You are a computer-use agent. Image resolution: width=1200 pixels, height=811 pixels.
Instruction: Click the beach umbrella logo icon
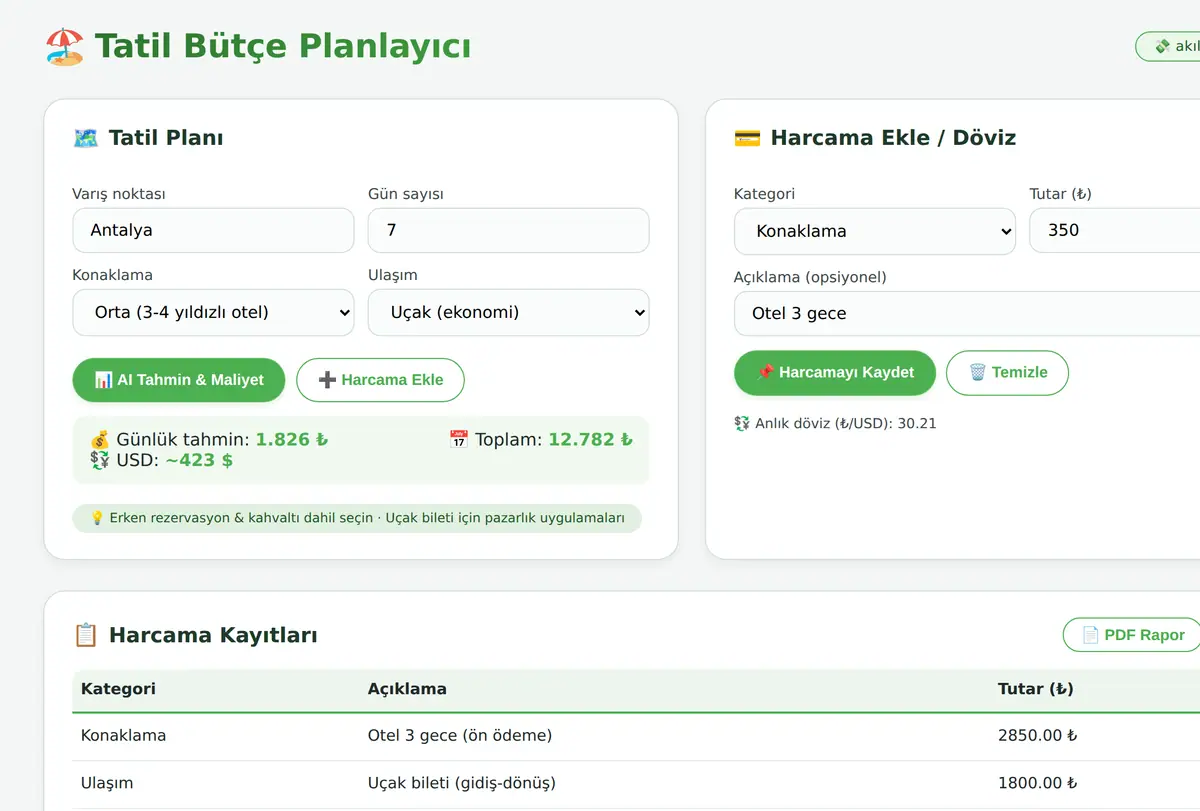point(65,46)
